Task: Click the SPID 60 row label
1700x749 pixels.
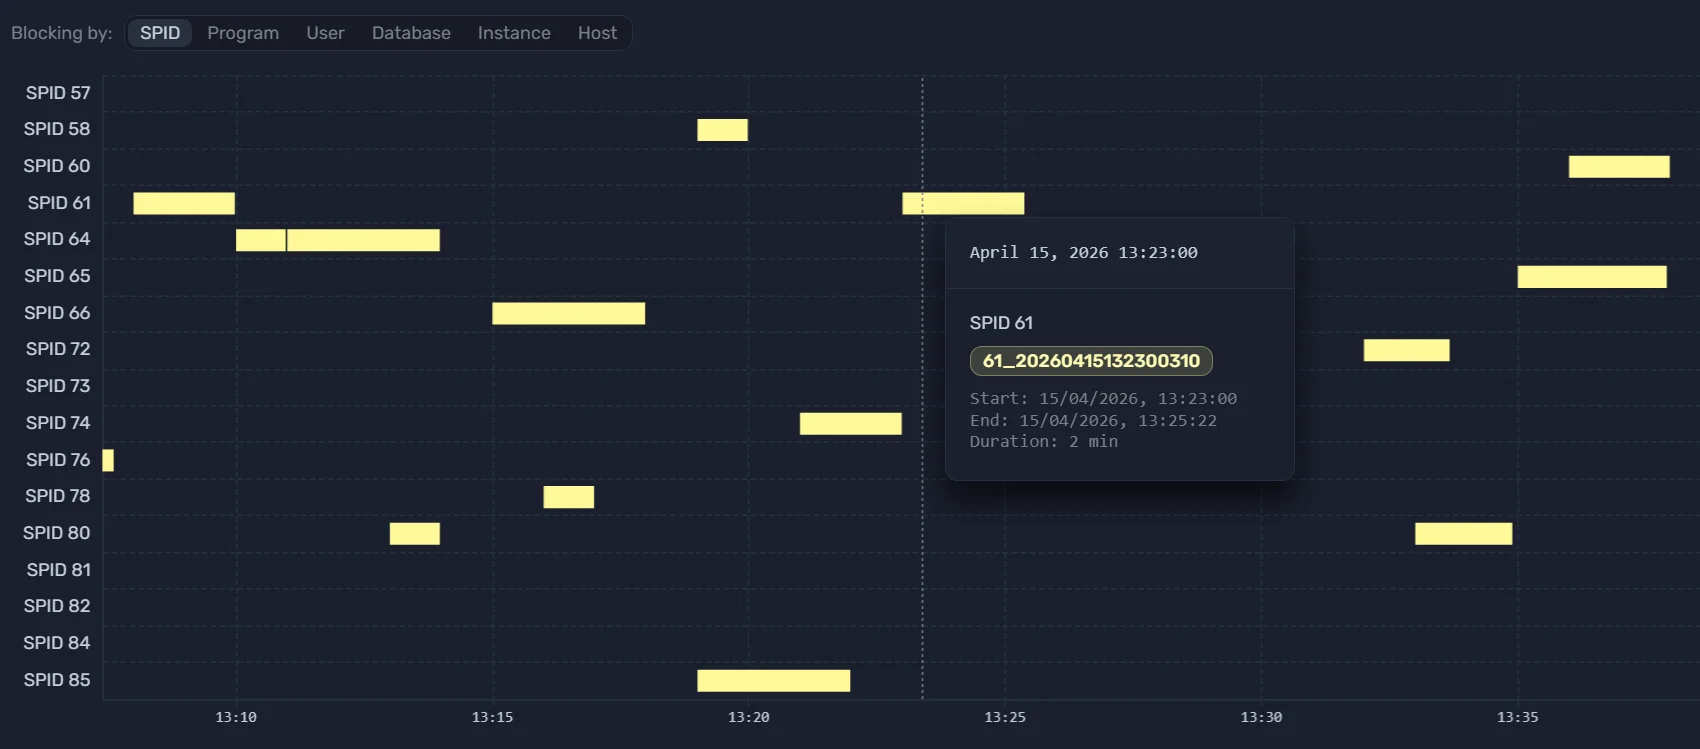Action: click(x=57, y=166)
